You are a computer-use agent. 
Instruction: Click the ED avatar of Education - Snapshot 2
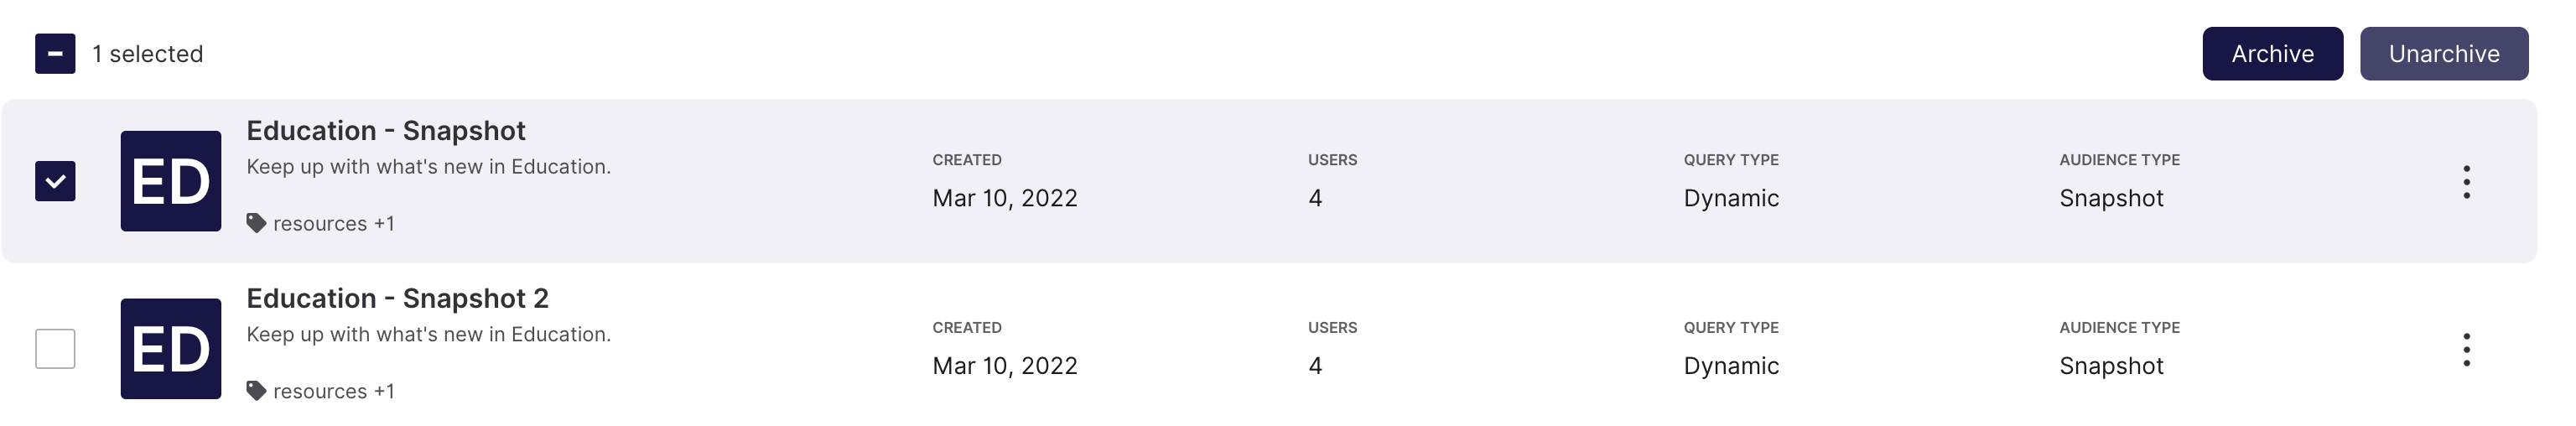[171, 349]
